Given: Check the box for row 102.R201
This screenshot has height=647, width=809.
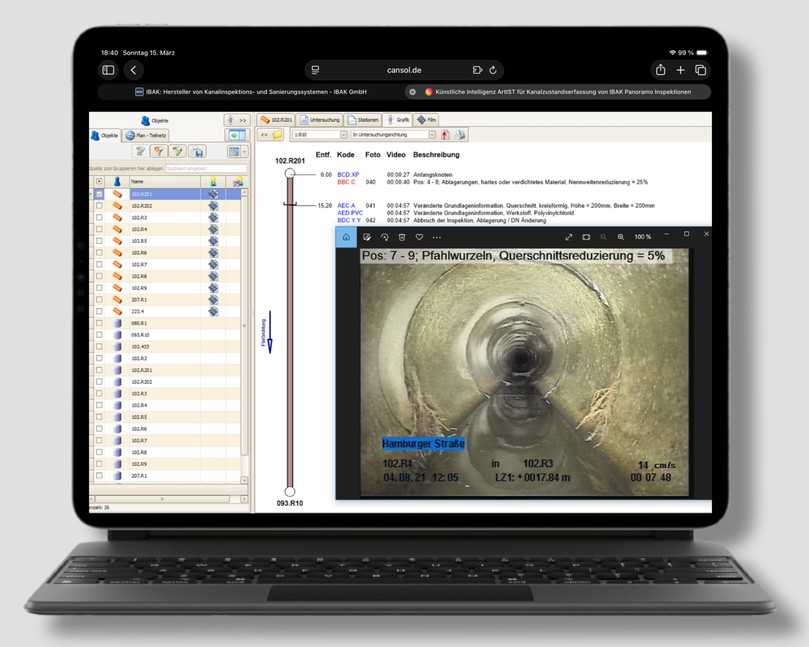Looking at the screenshot, I should tap(99, 193).
